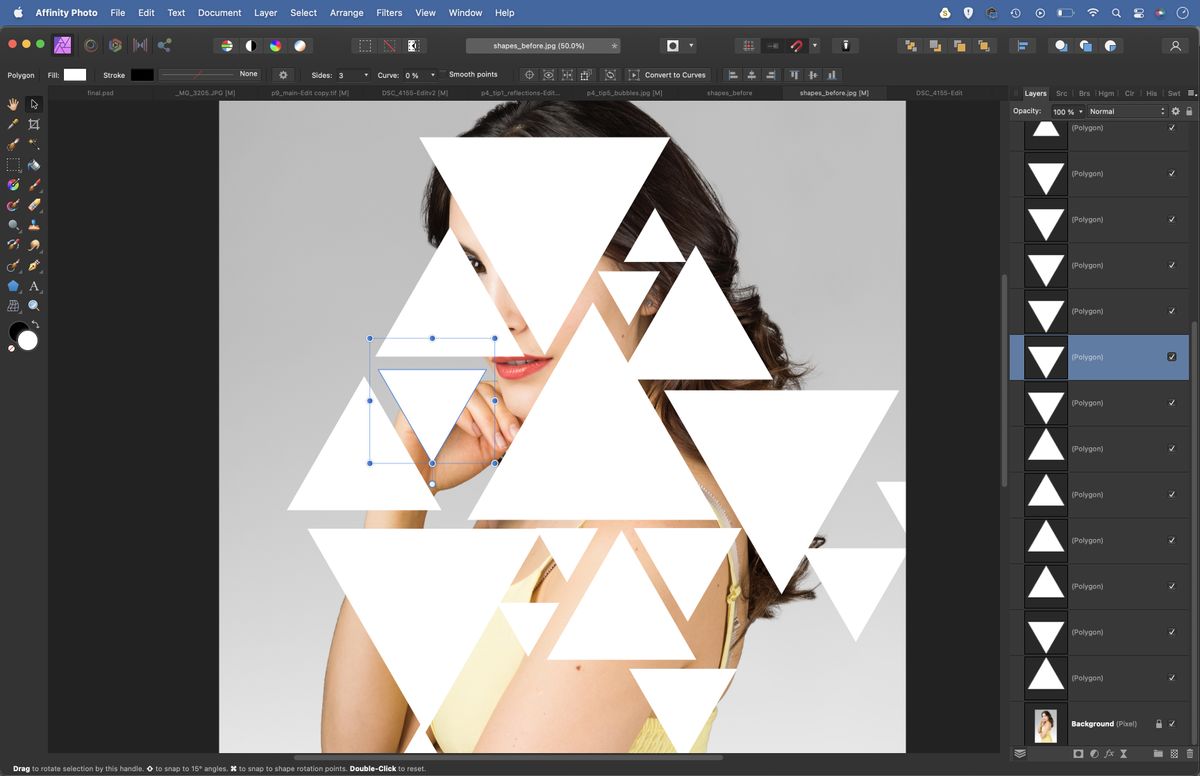Pick the Zoom tool in the toolbar

(33, 306)
